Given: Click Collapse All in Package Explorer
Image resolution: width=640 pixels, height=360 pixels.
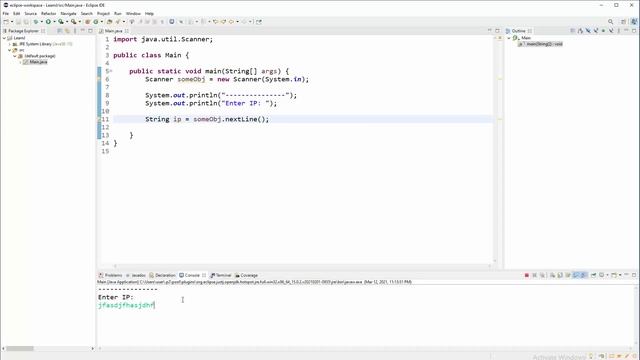Looking at the screenshot, I should pos(59,31).
